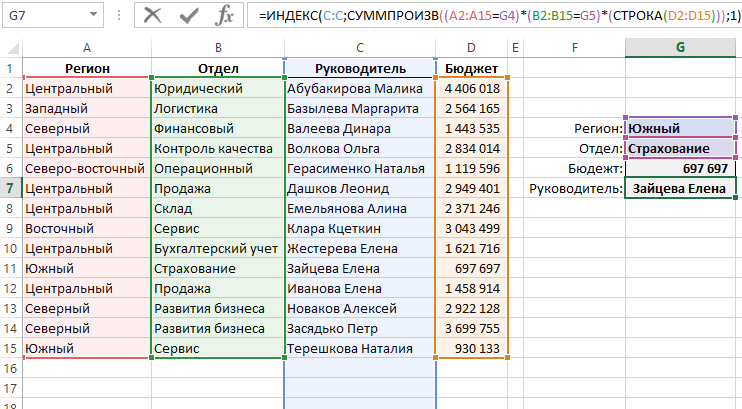This screenshot has width=742, height=409.
Task: Select row 16 header
Action: point(11,368)
